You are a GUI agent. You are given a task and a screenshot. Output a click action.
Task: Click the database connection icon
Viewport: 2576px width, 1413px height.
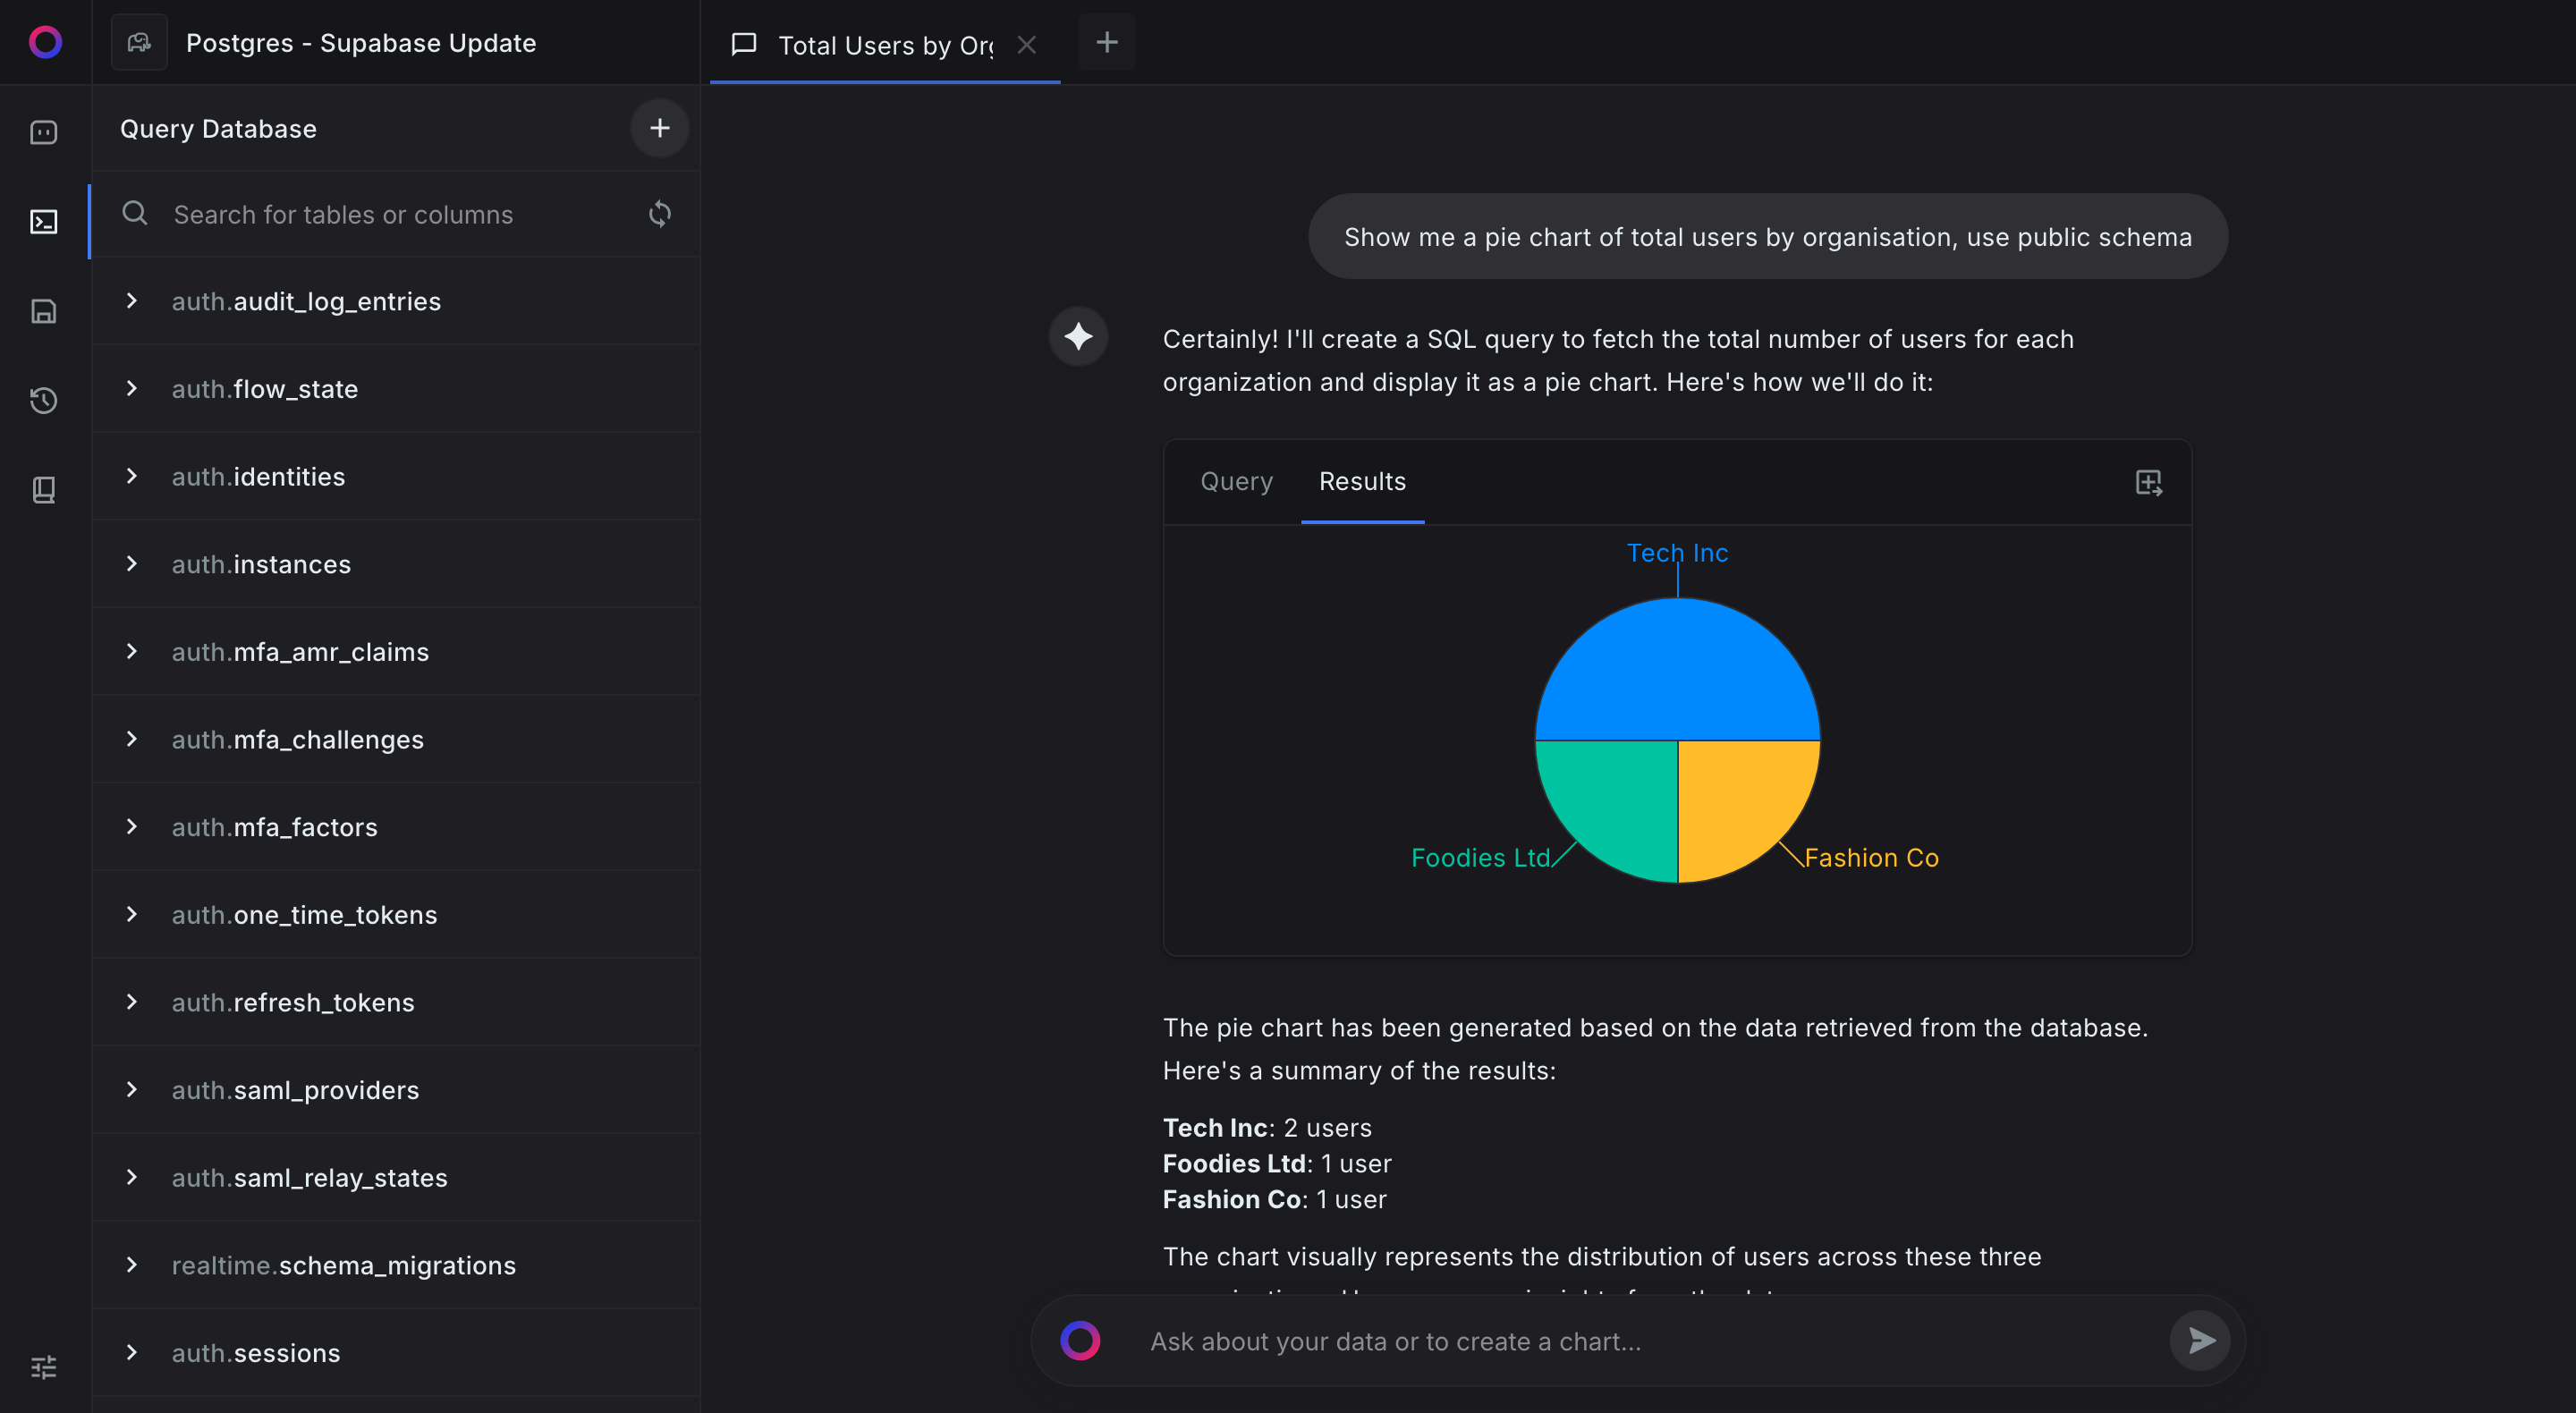tap(140, 40)
